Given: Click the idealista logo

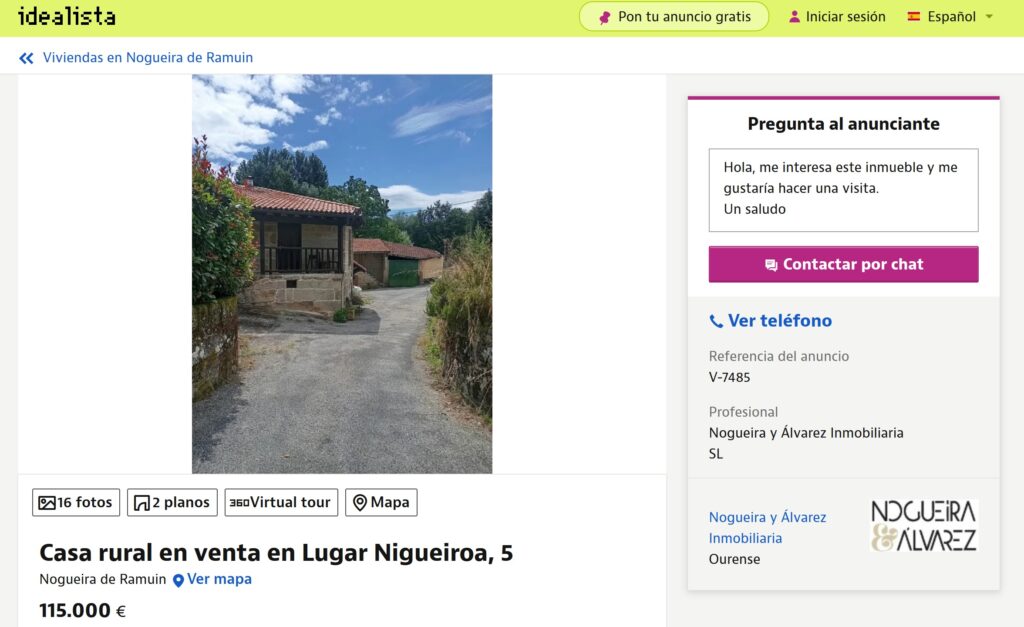Looking at the screenshot, I should click(67, 16).
